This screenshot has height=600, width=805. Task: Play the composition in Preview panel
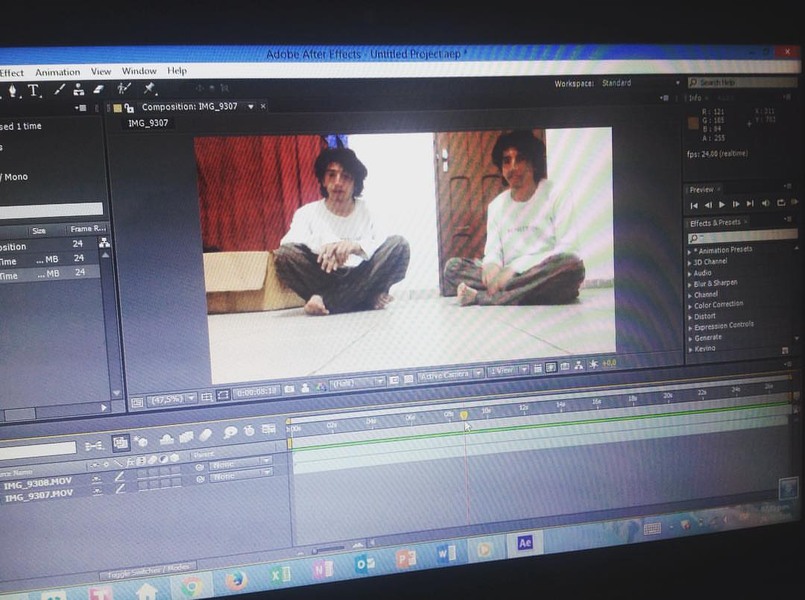721,204
